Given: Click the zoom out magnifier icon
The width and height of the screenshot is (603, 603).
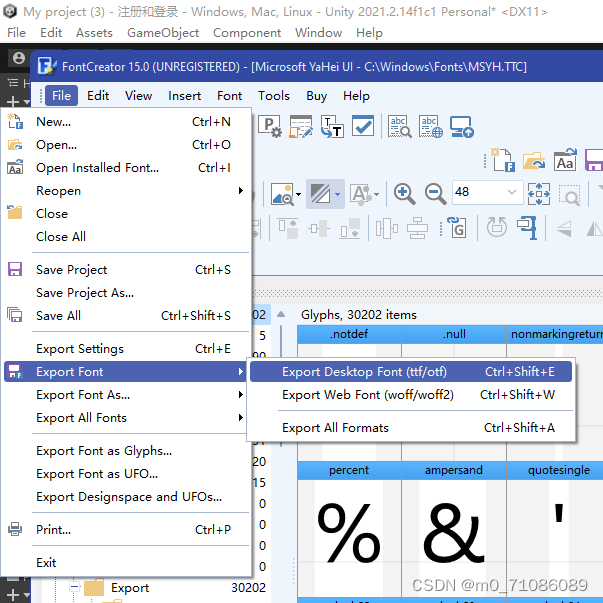Looking at the screenshot, I should pos(436,193).
